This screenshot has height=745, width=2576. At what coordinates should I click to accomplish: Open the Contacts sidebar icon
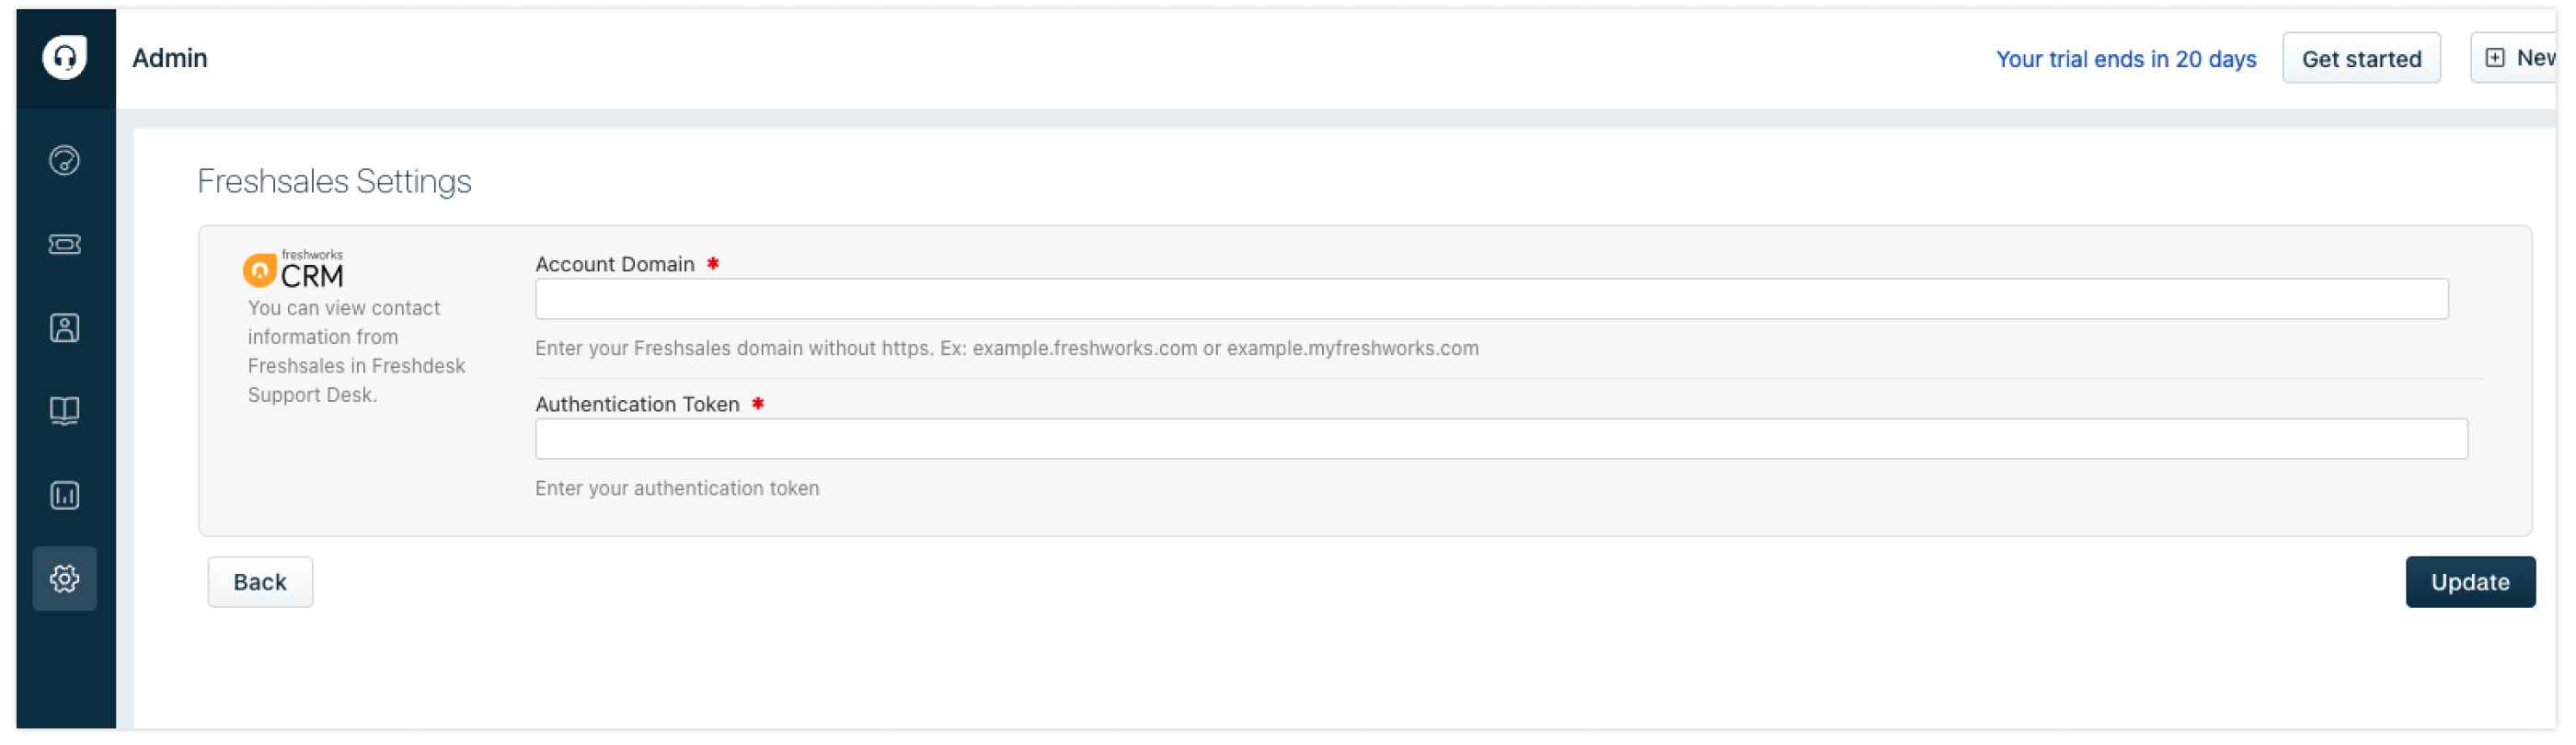click(65, 329)
